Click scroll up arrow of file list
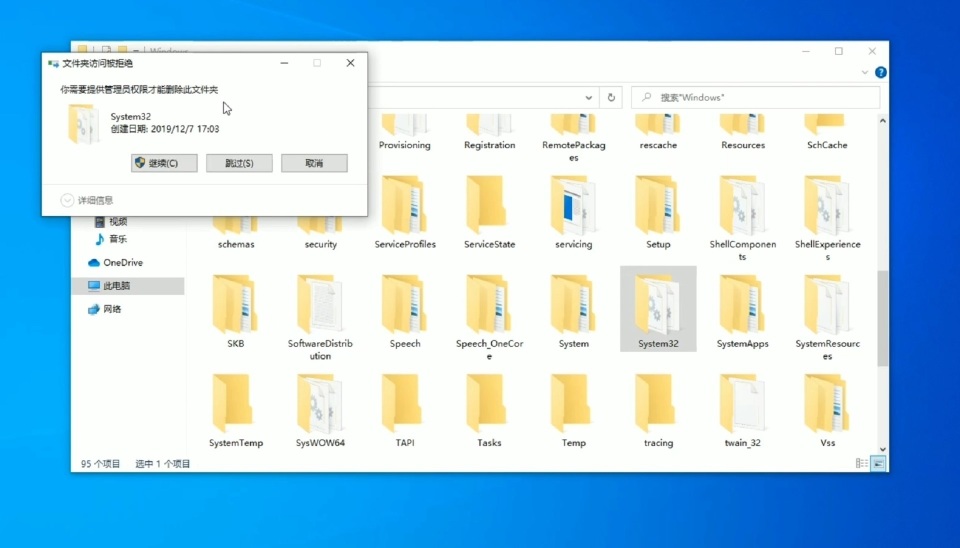Viewport: 960px width, 548px height. 882,121
